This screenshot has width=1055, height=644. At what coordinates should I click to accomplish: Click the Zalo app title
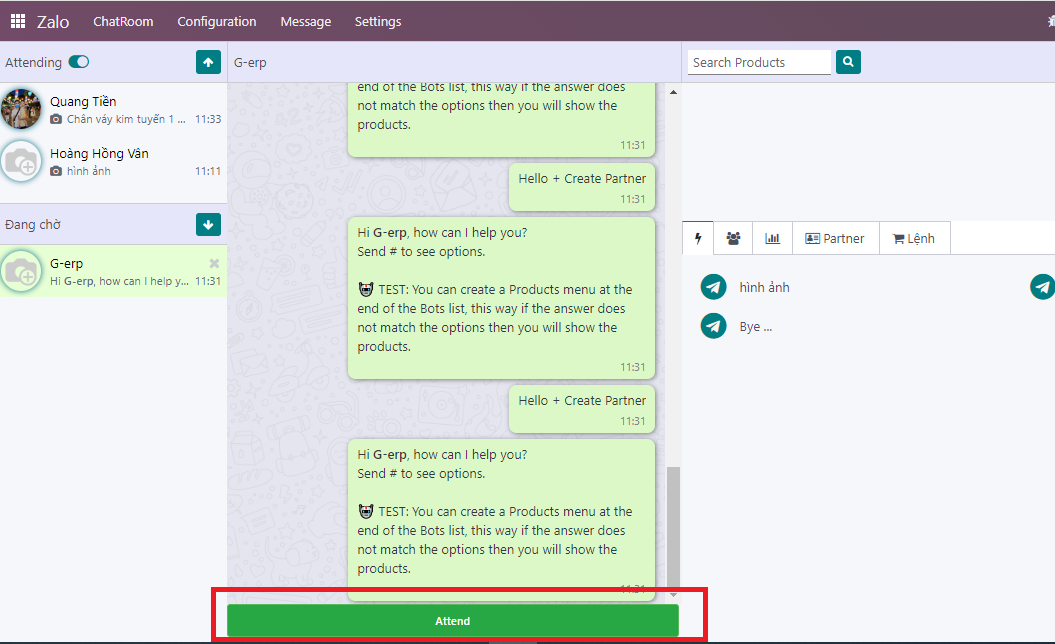53,22
